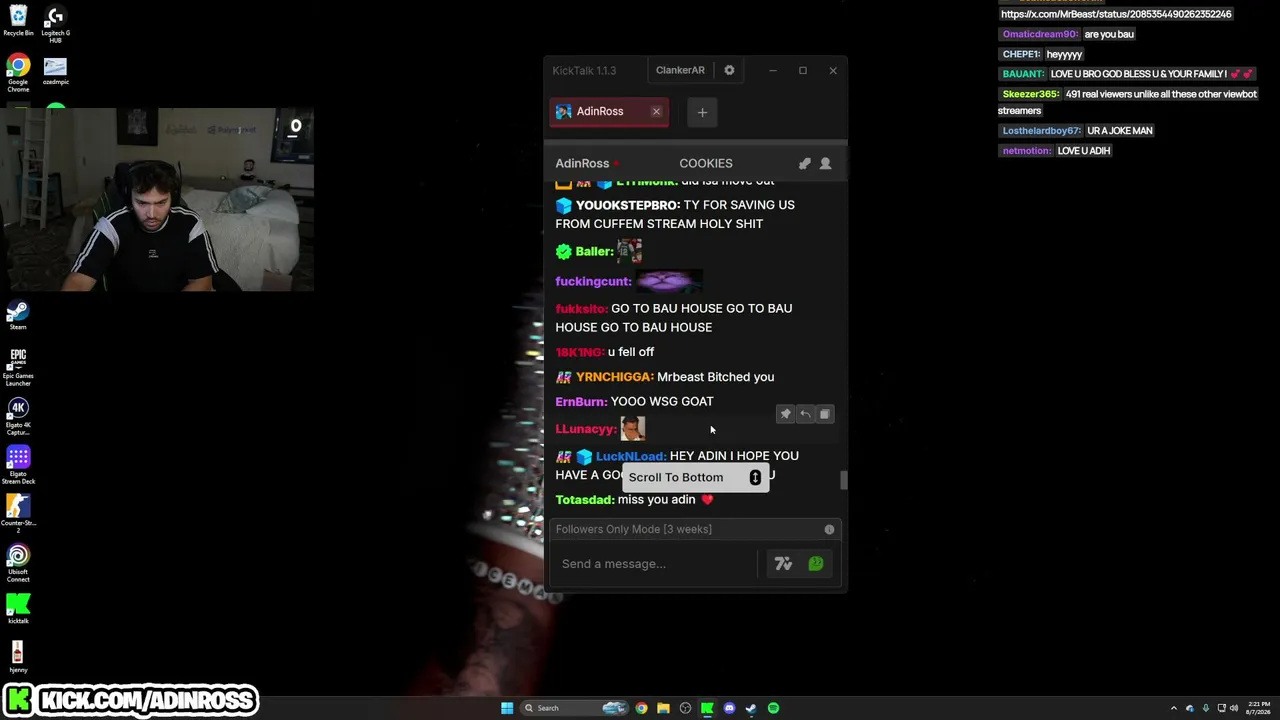The width and height of the screenshot is (1280, 720).
Task: Click username YOUOKSTEPBRO in chat
Action: pos(628,205)
